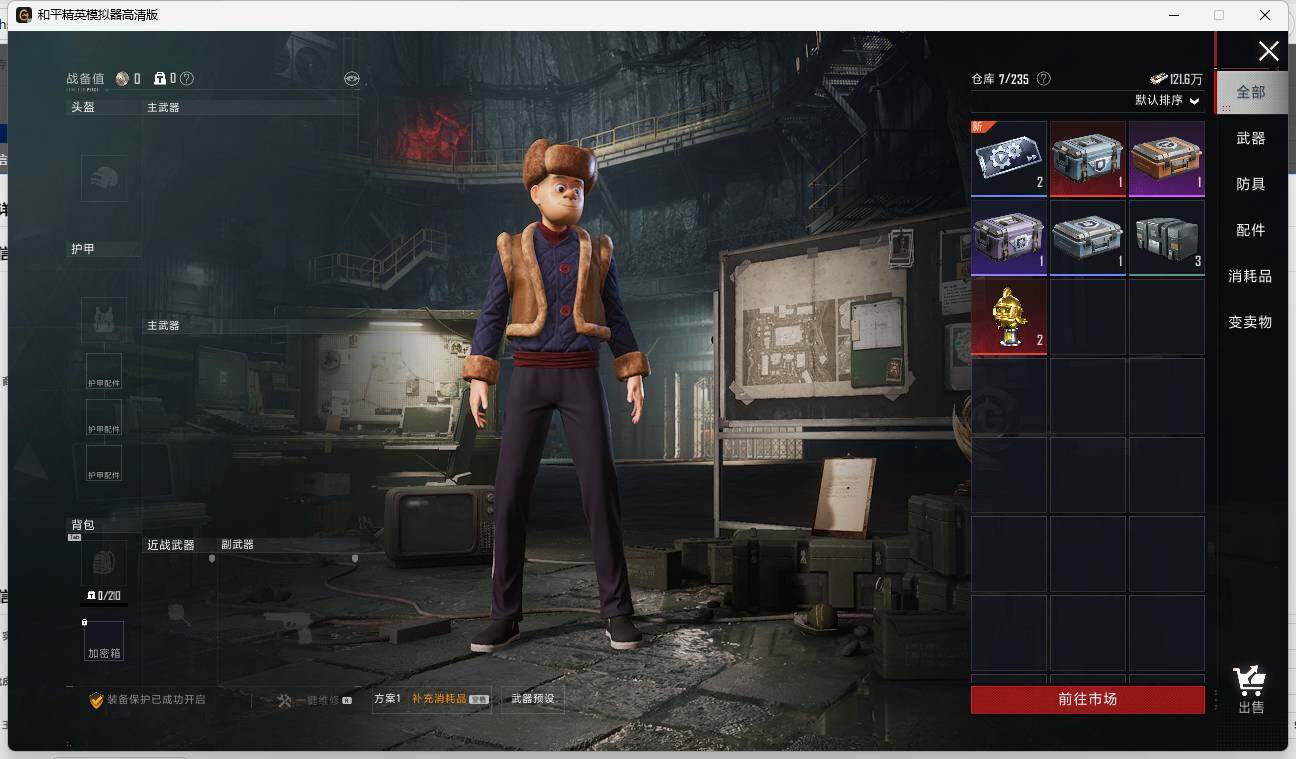Open the 默认排序 sort dropdown
This screenshot has width=1296, height=759.
(x=1167, y=100)
